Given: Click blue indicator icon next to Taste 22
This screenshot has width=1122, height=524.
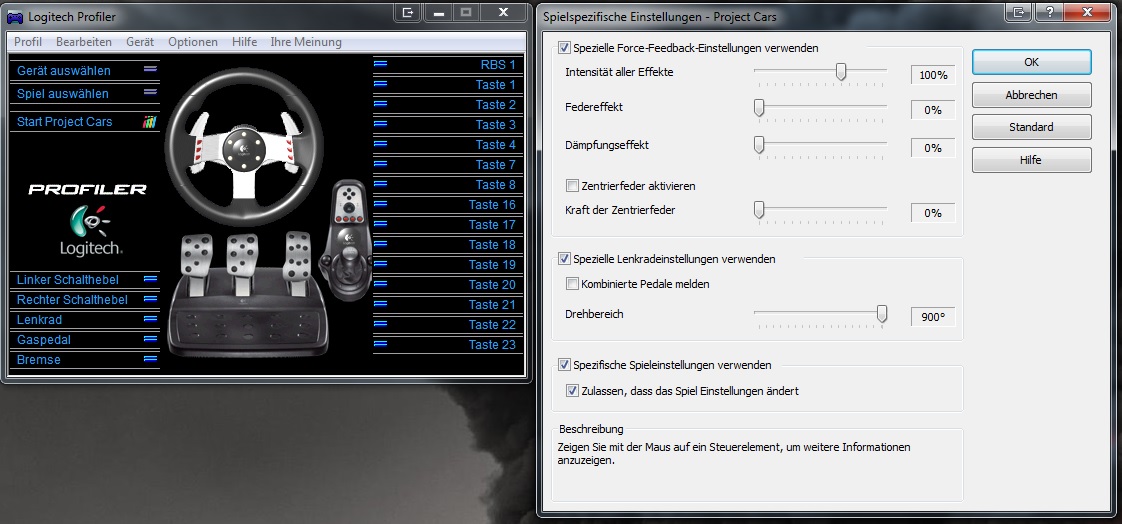Looking at the screenshot, I should (381, 324).
